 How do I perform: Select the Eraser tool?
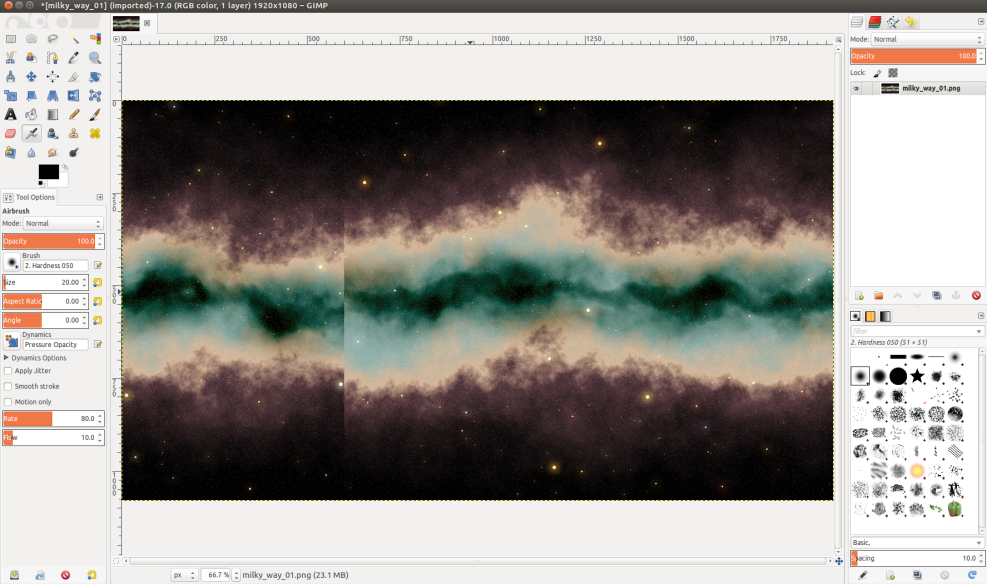click(10, 134)
